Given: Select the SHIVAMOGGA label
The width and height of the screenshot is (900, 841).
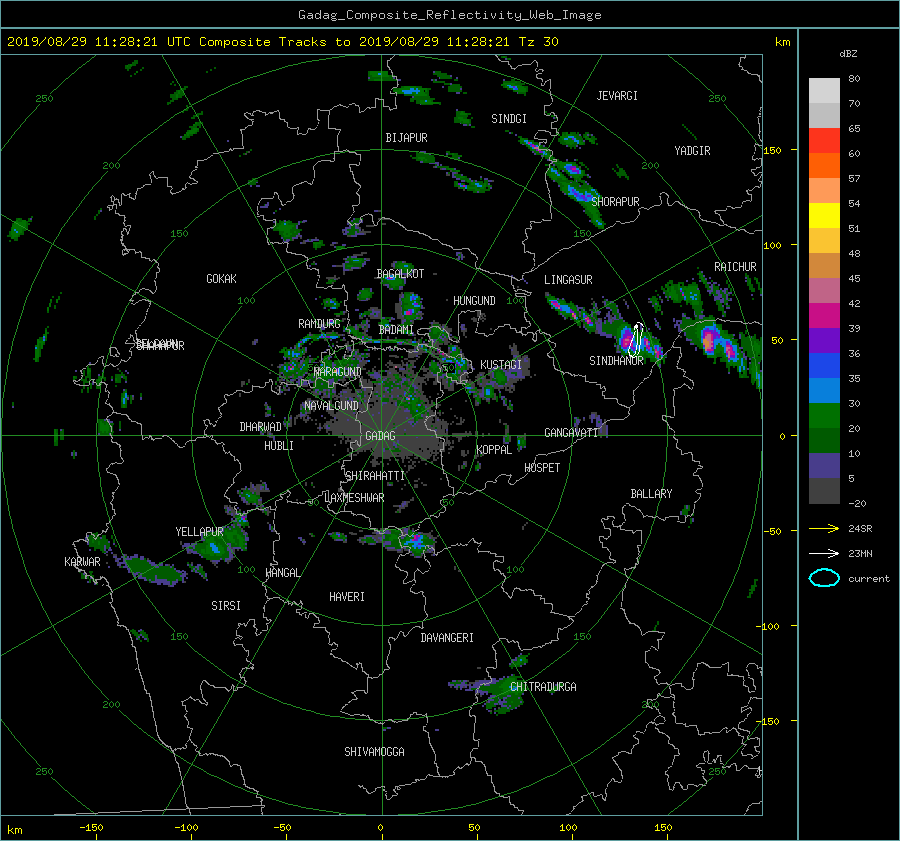Looking at the screenshot, I should [x=374, y=752].
